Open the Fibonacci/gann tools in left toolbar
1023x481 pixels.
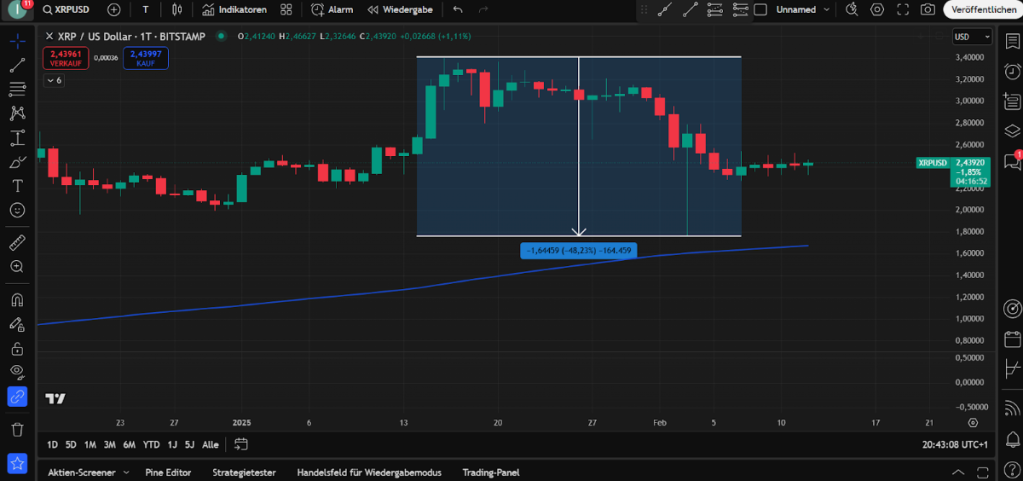click(x=18, y=89)
